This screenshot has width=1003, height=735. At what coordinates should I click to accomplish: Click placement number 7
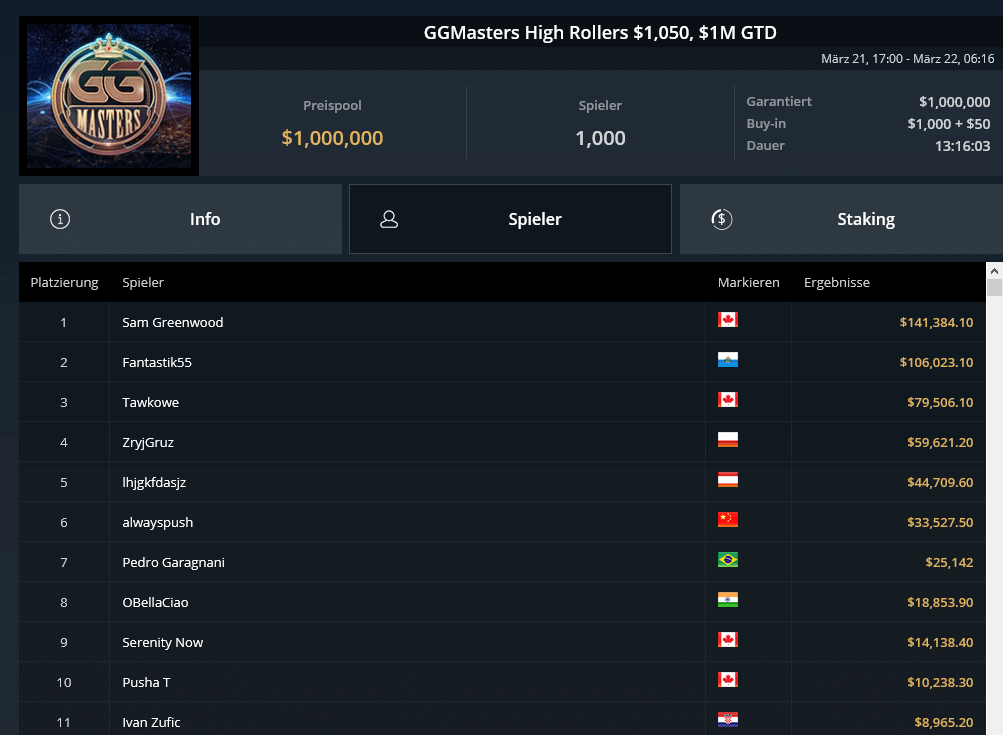[x=63, y=562]
